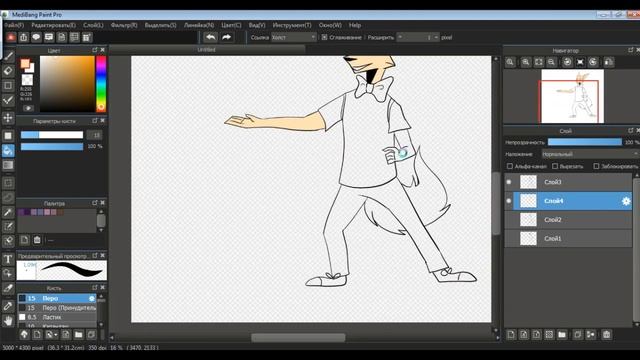
Task: Toggle visibility of Слой3
Action: pyautogui.click(x=509, y=182)
